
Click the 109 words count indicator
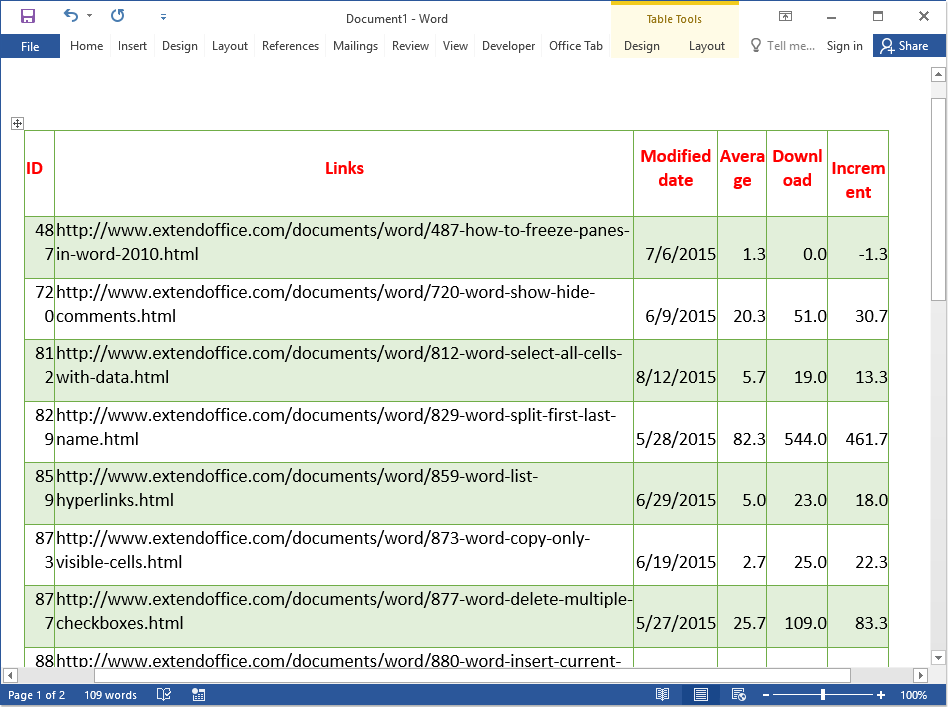[110, 695]
